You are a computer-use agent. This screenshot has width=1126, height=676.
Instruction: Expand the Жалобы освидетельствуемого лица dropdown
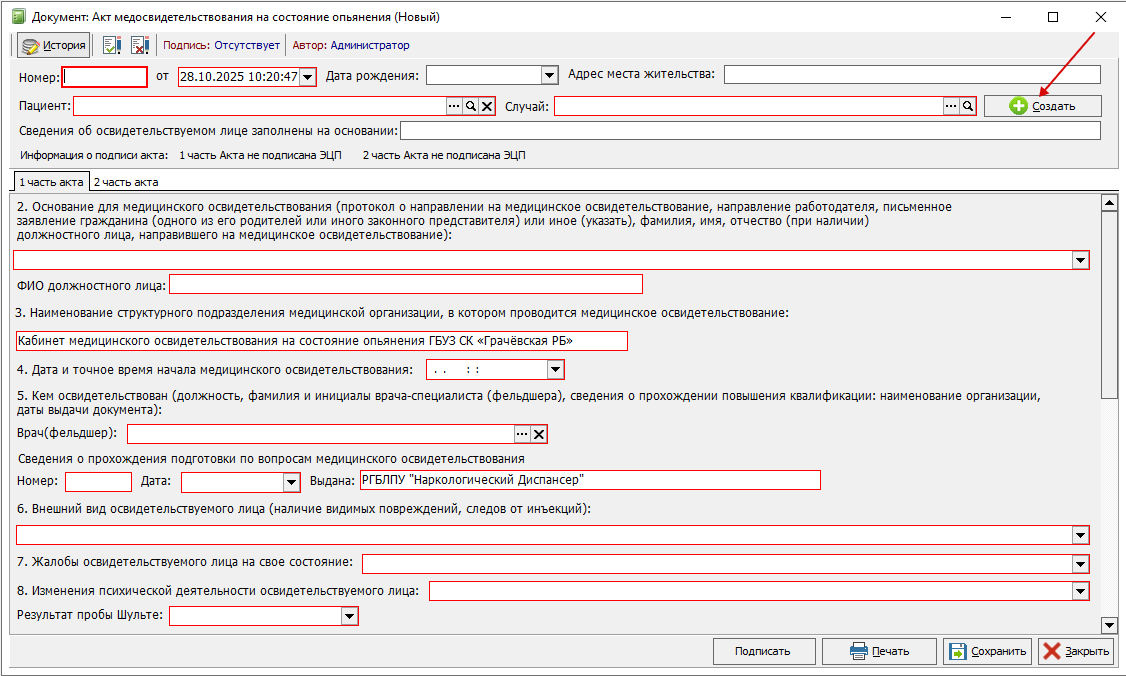pos(1080,564)
